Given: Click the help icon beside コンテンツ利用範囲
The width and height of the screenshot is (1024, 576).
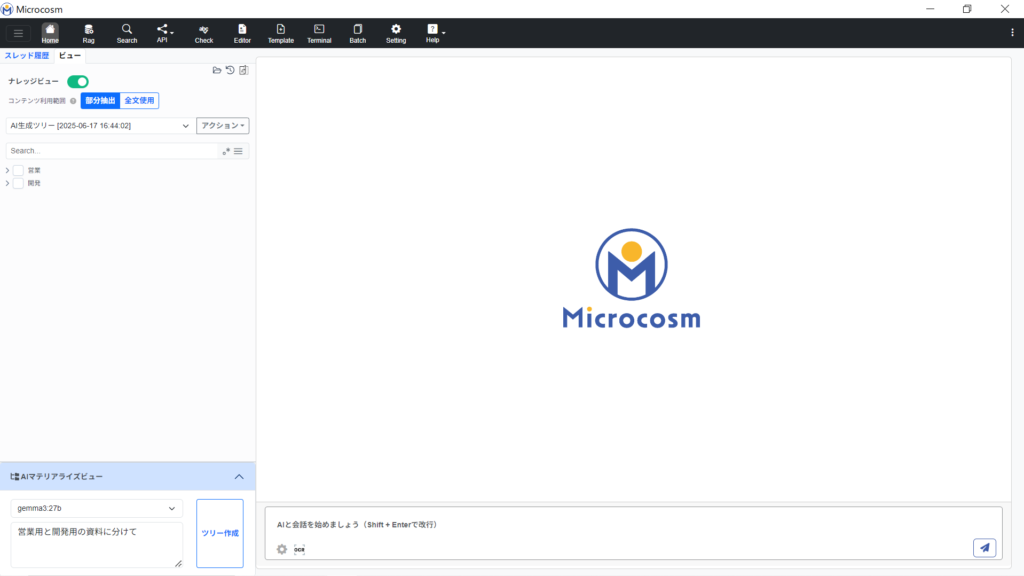Looking at the screenshot, I should (73, 101).
